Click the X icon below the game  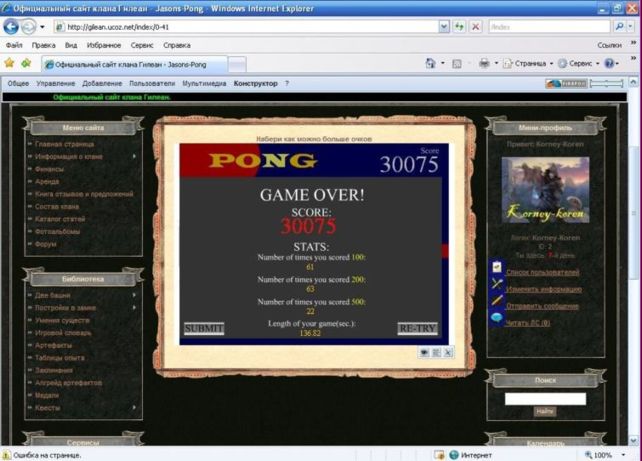point(448,353)
